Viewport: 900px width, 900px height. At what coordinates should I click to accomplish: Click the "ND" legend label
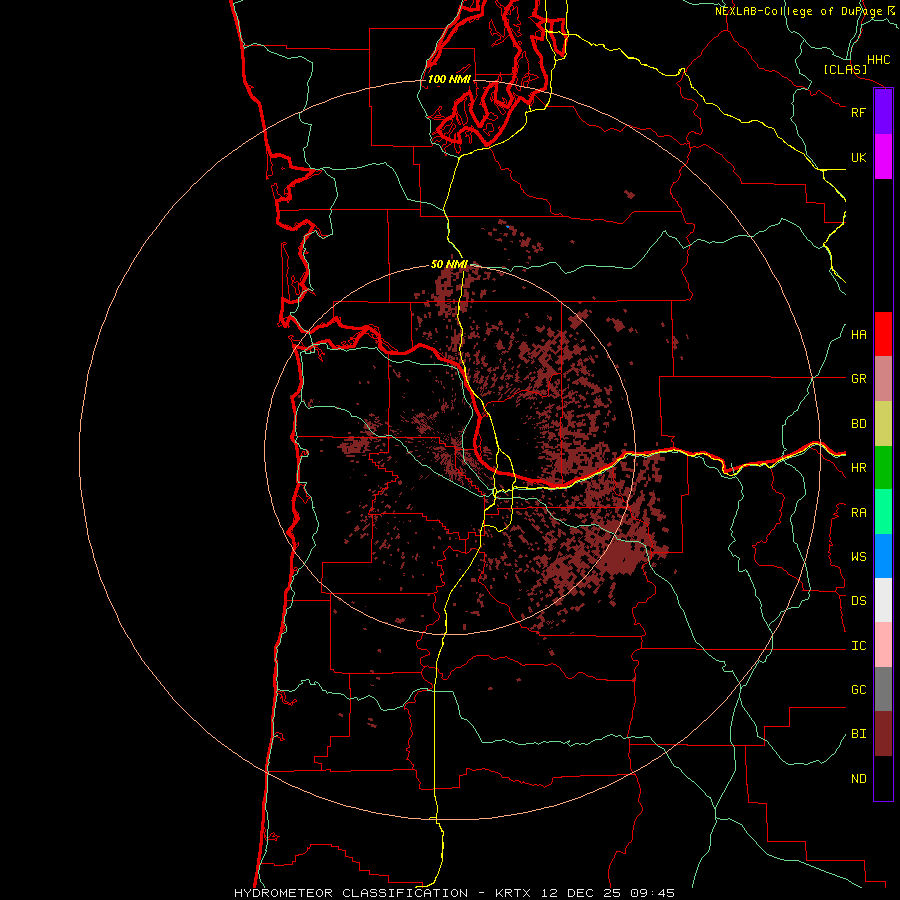(x=858, y=779)
